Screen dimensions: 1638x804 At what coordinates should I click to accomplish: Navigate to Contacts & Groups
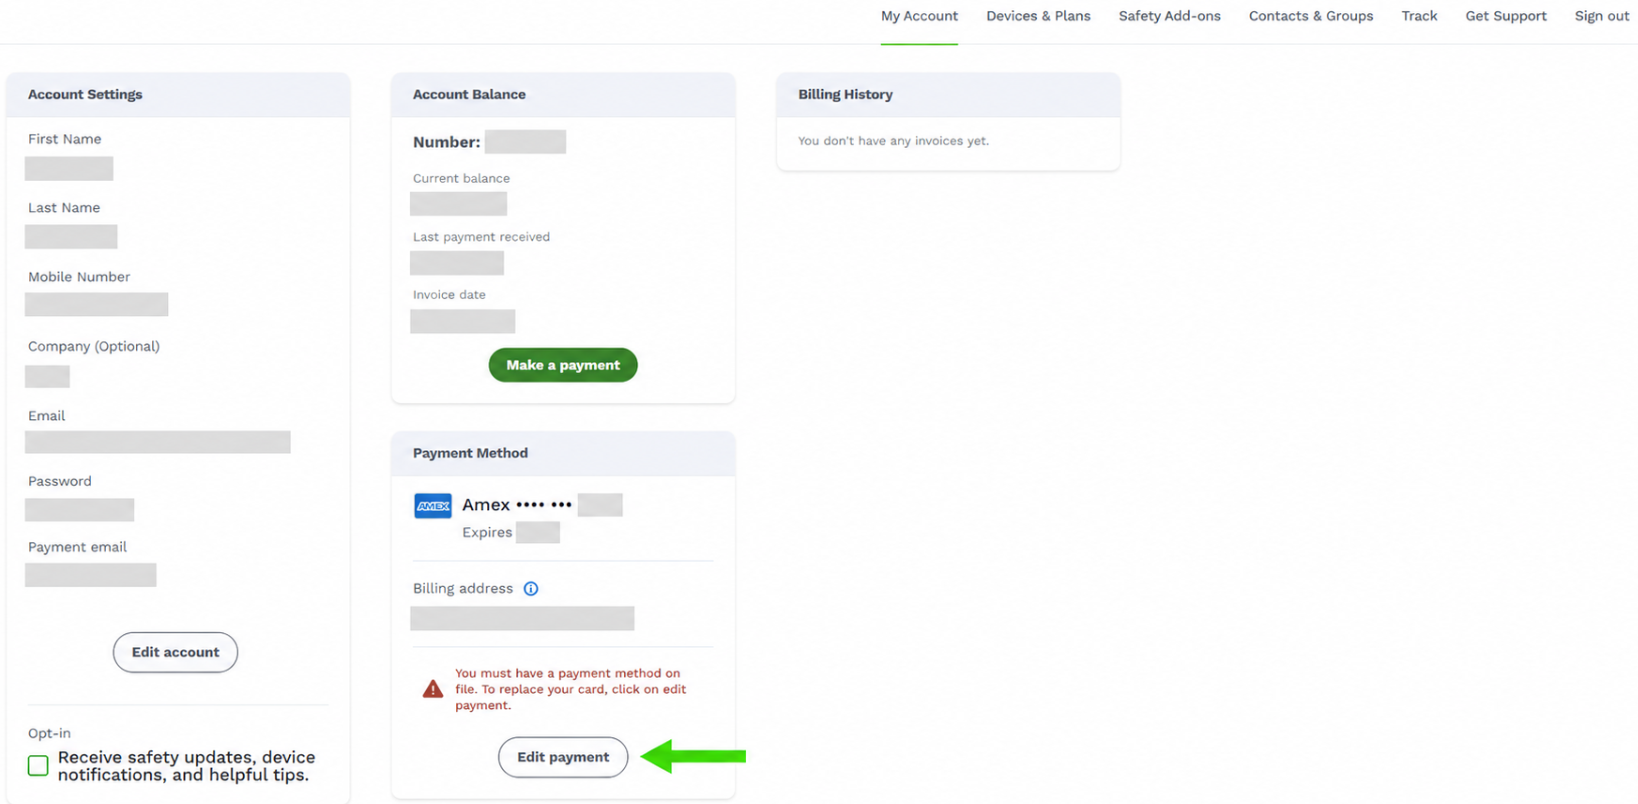(1310, 16)
